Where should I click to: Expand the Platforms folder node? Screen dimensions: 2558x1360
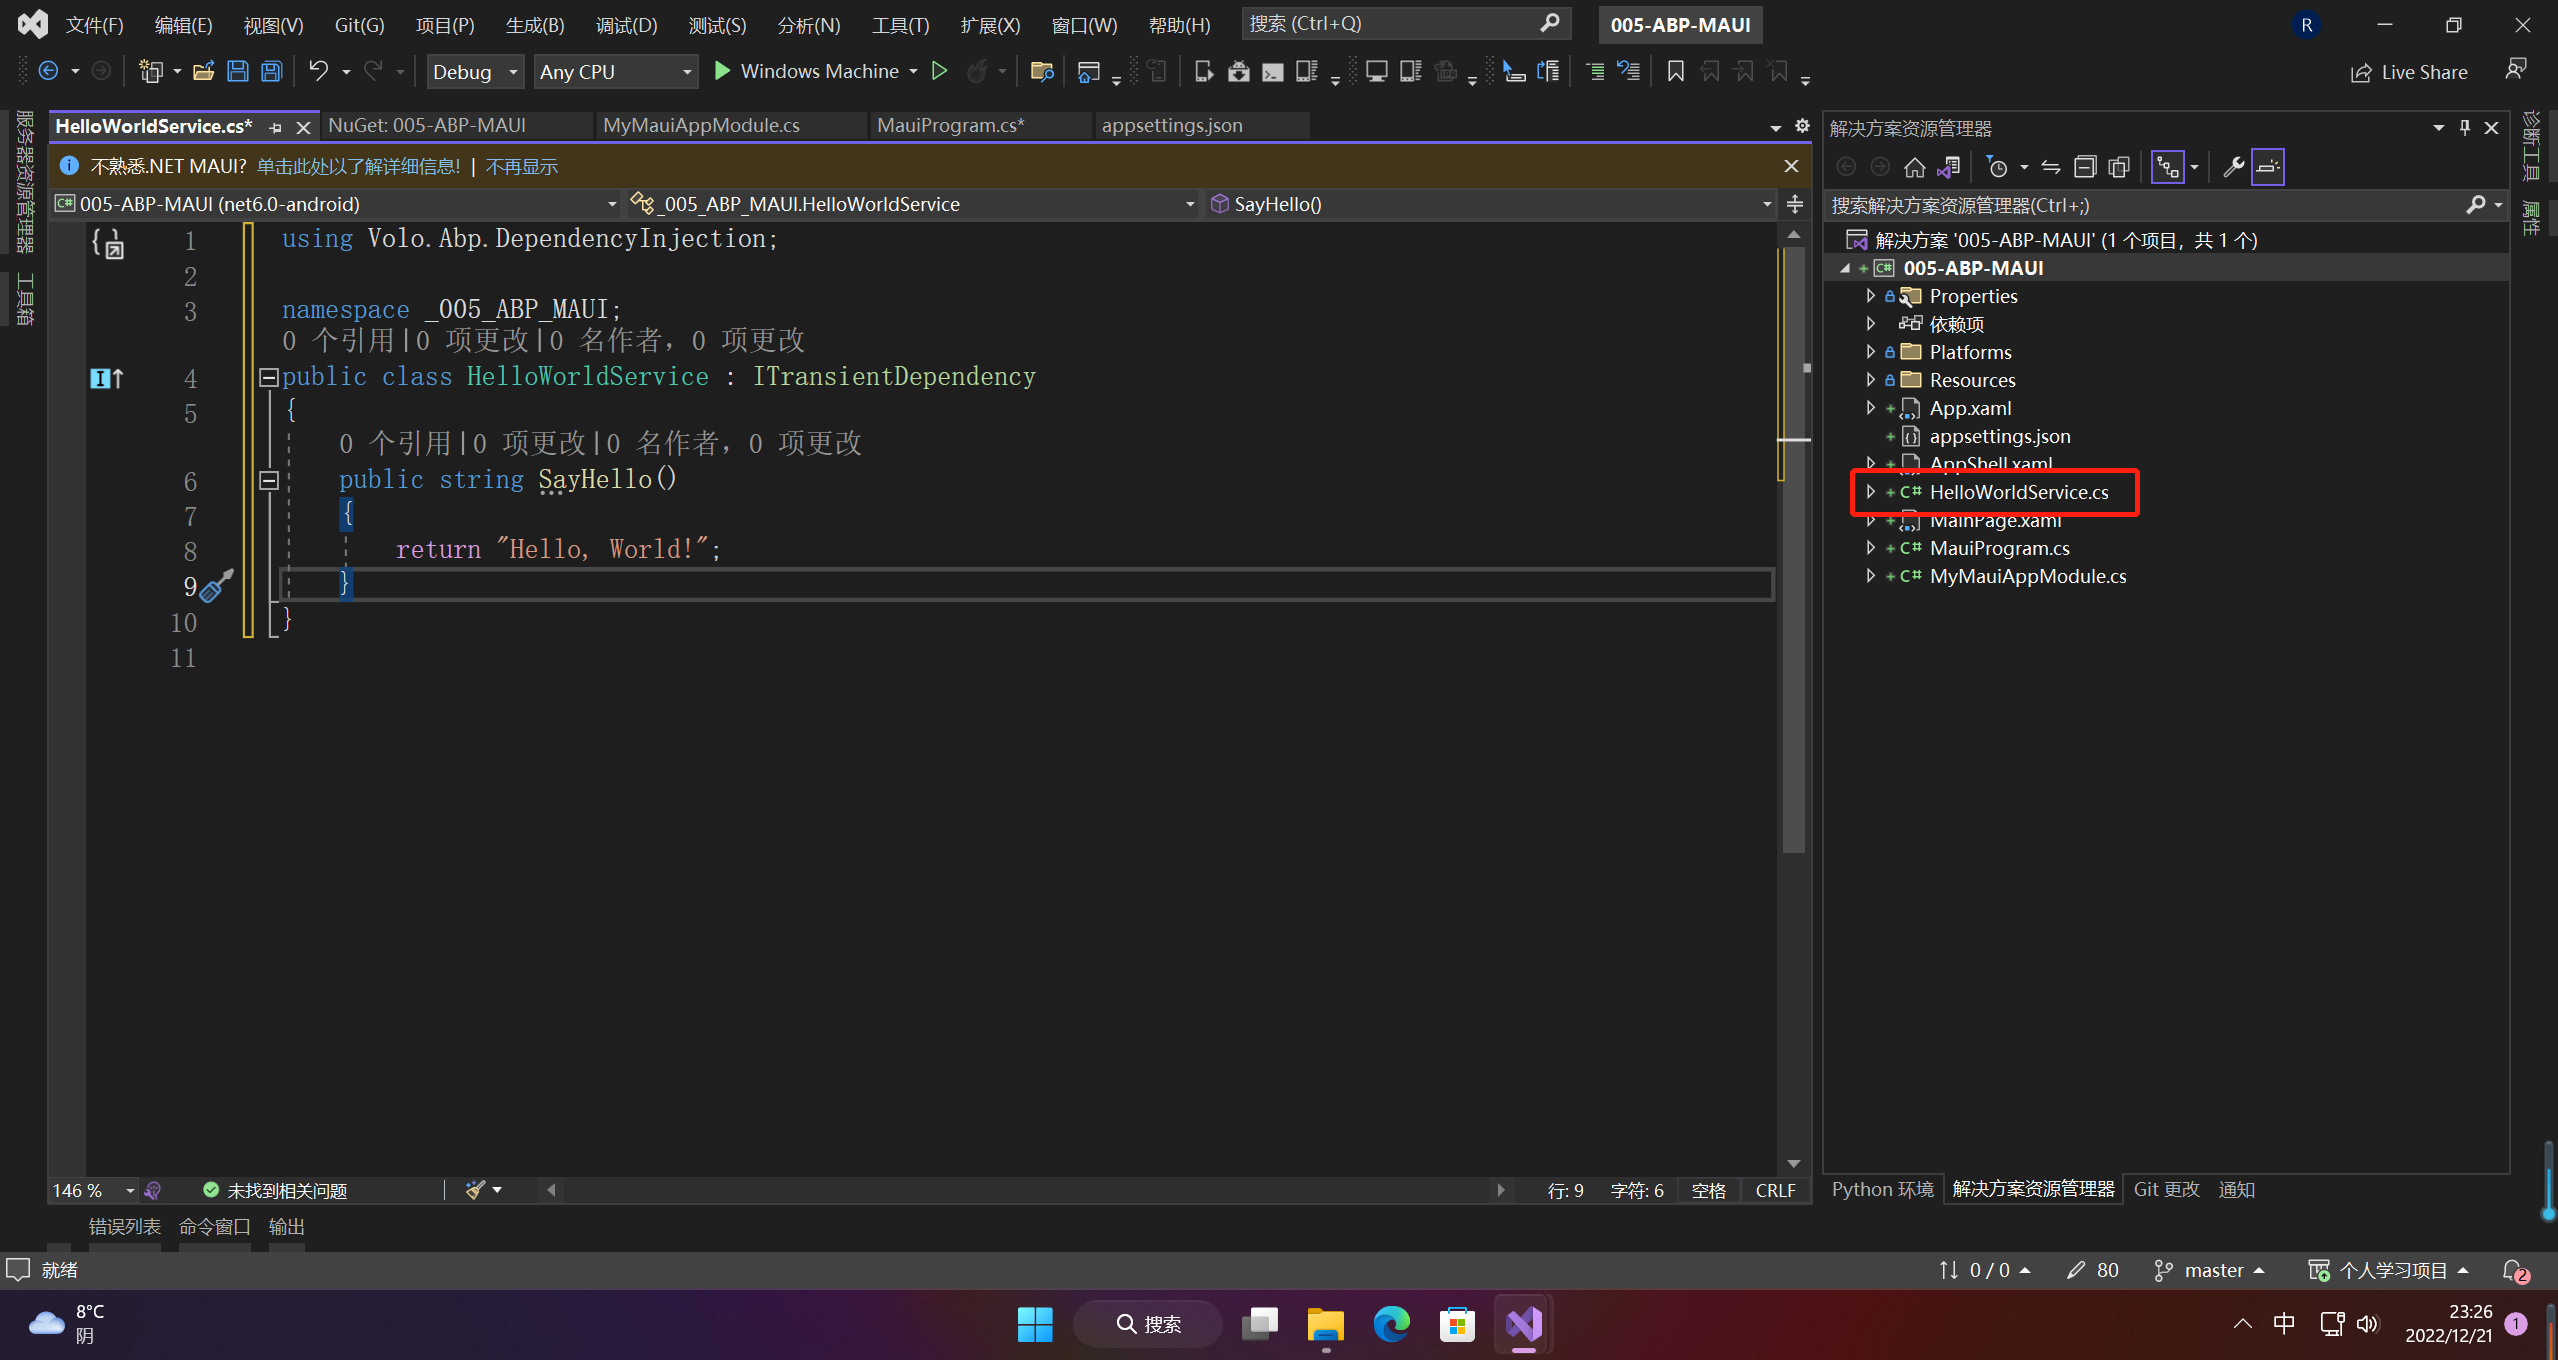1870,352
